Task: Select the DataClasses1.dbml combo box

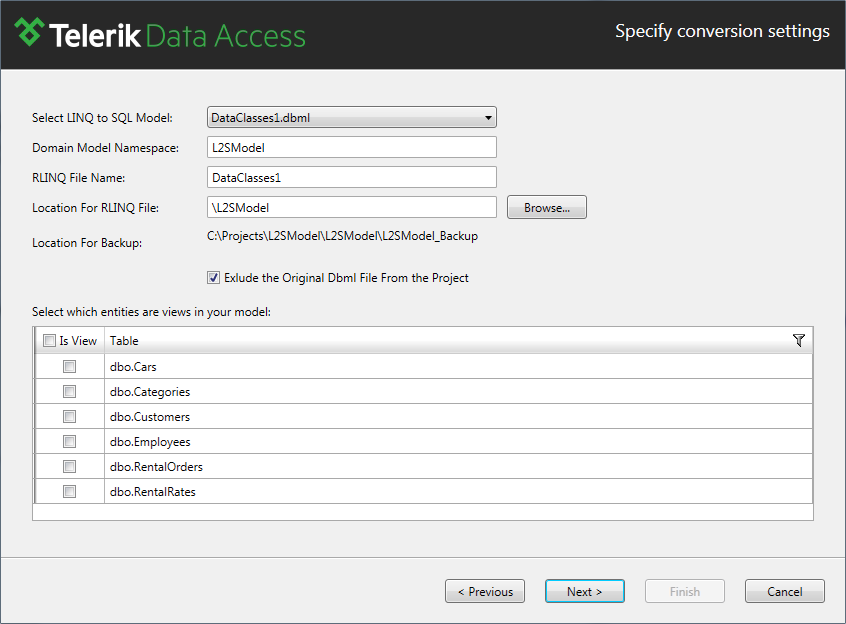Action: (352, 118)
